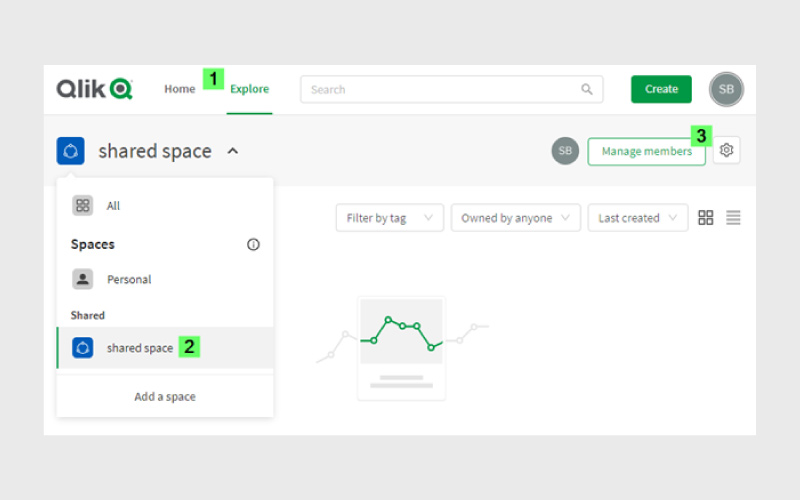
Task: Click the magnifier search icon
Action: tap(587, 89)
